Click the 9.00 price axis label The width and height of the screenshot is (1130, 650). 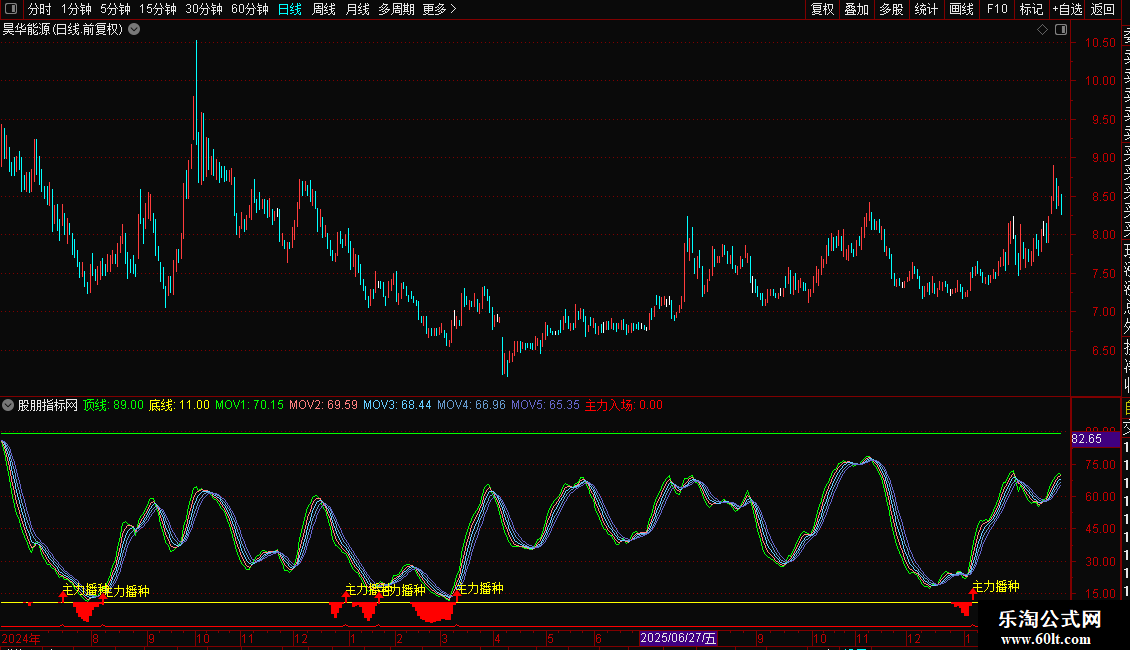tap(1103, 158)
